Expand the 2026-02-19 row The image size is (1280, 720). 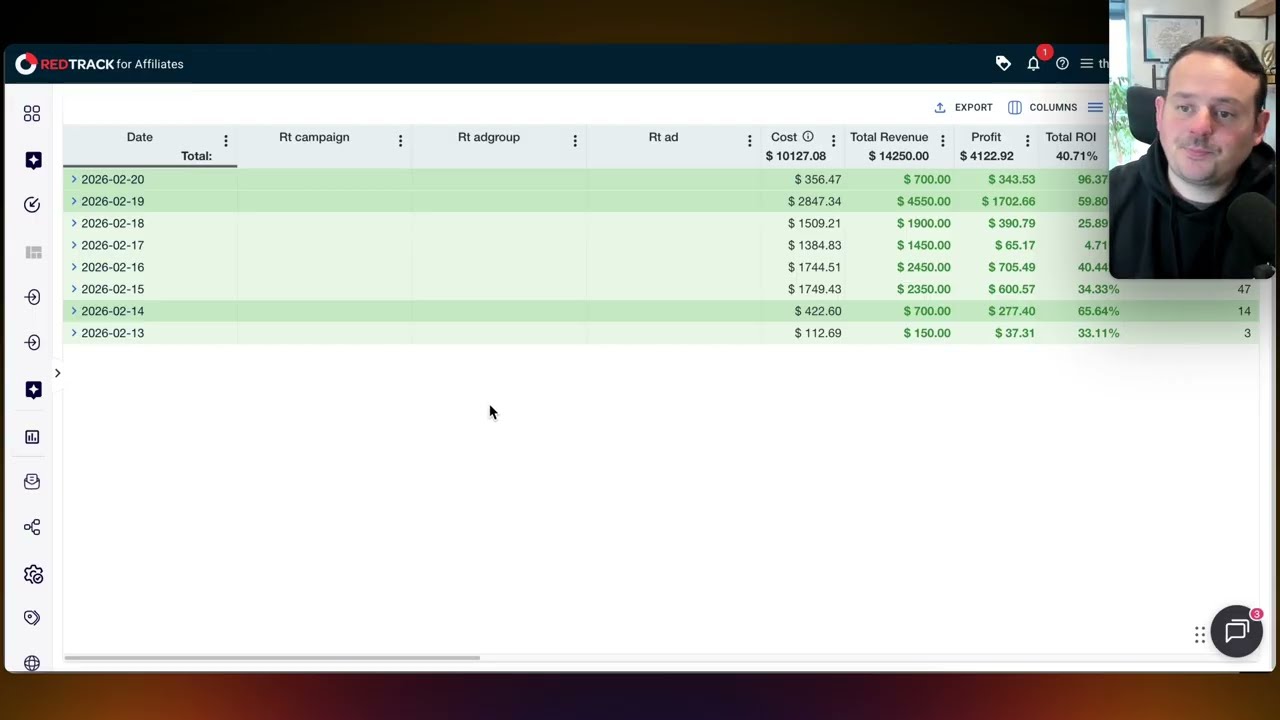point(74,201)
